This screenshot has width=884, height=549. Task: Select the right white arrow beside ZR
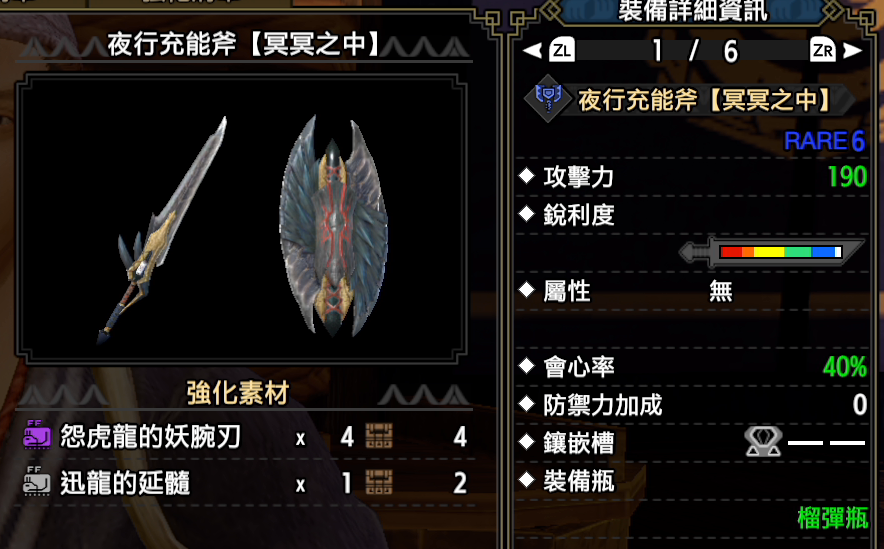point(852,51)
